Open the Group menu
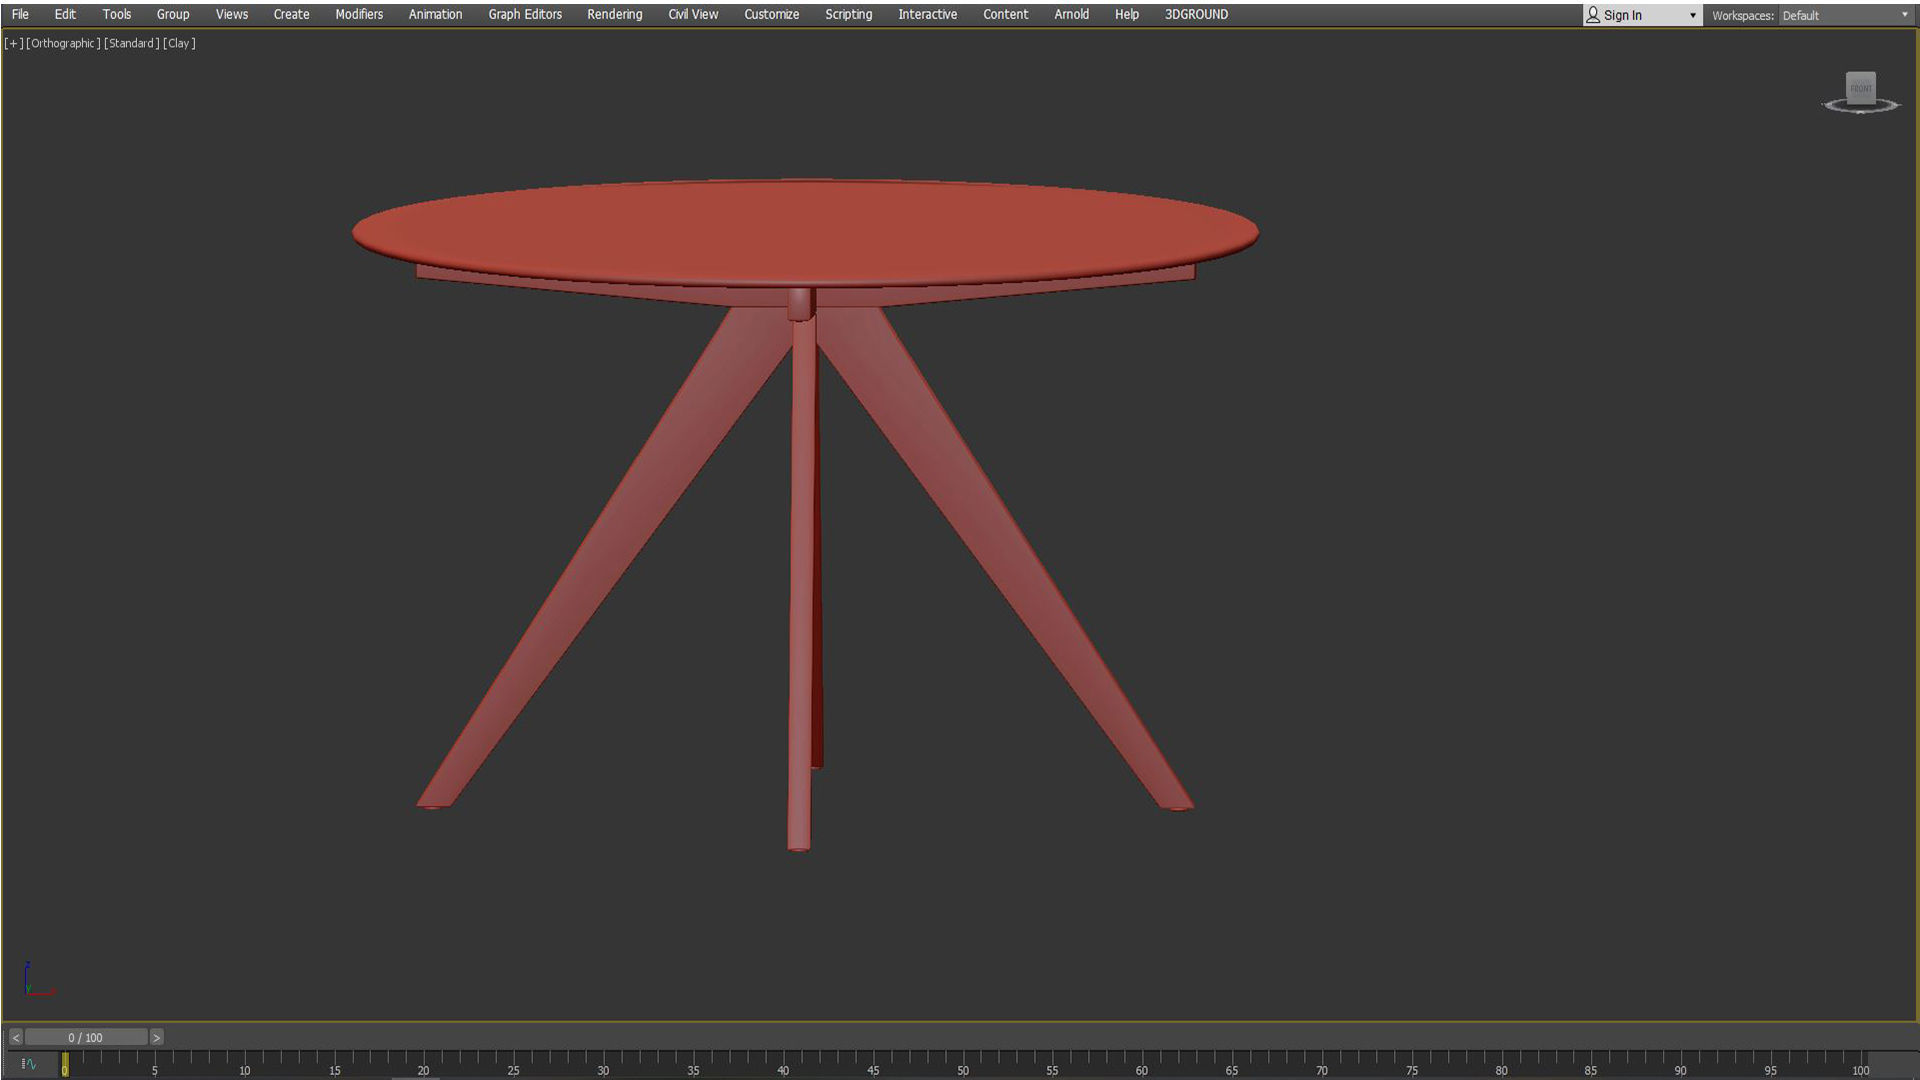1920x1080 pixels. [x=173, y=14]
